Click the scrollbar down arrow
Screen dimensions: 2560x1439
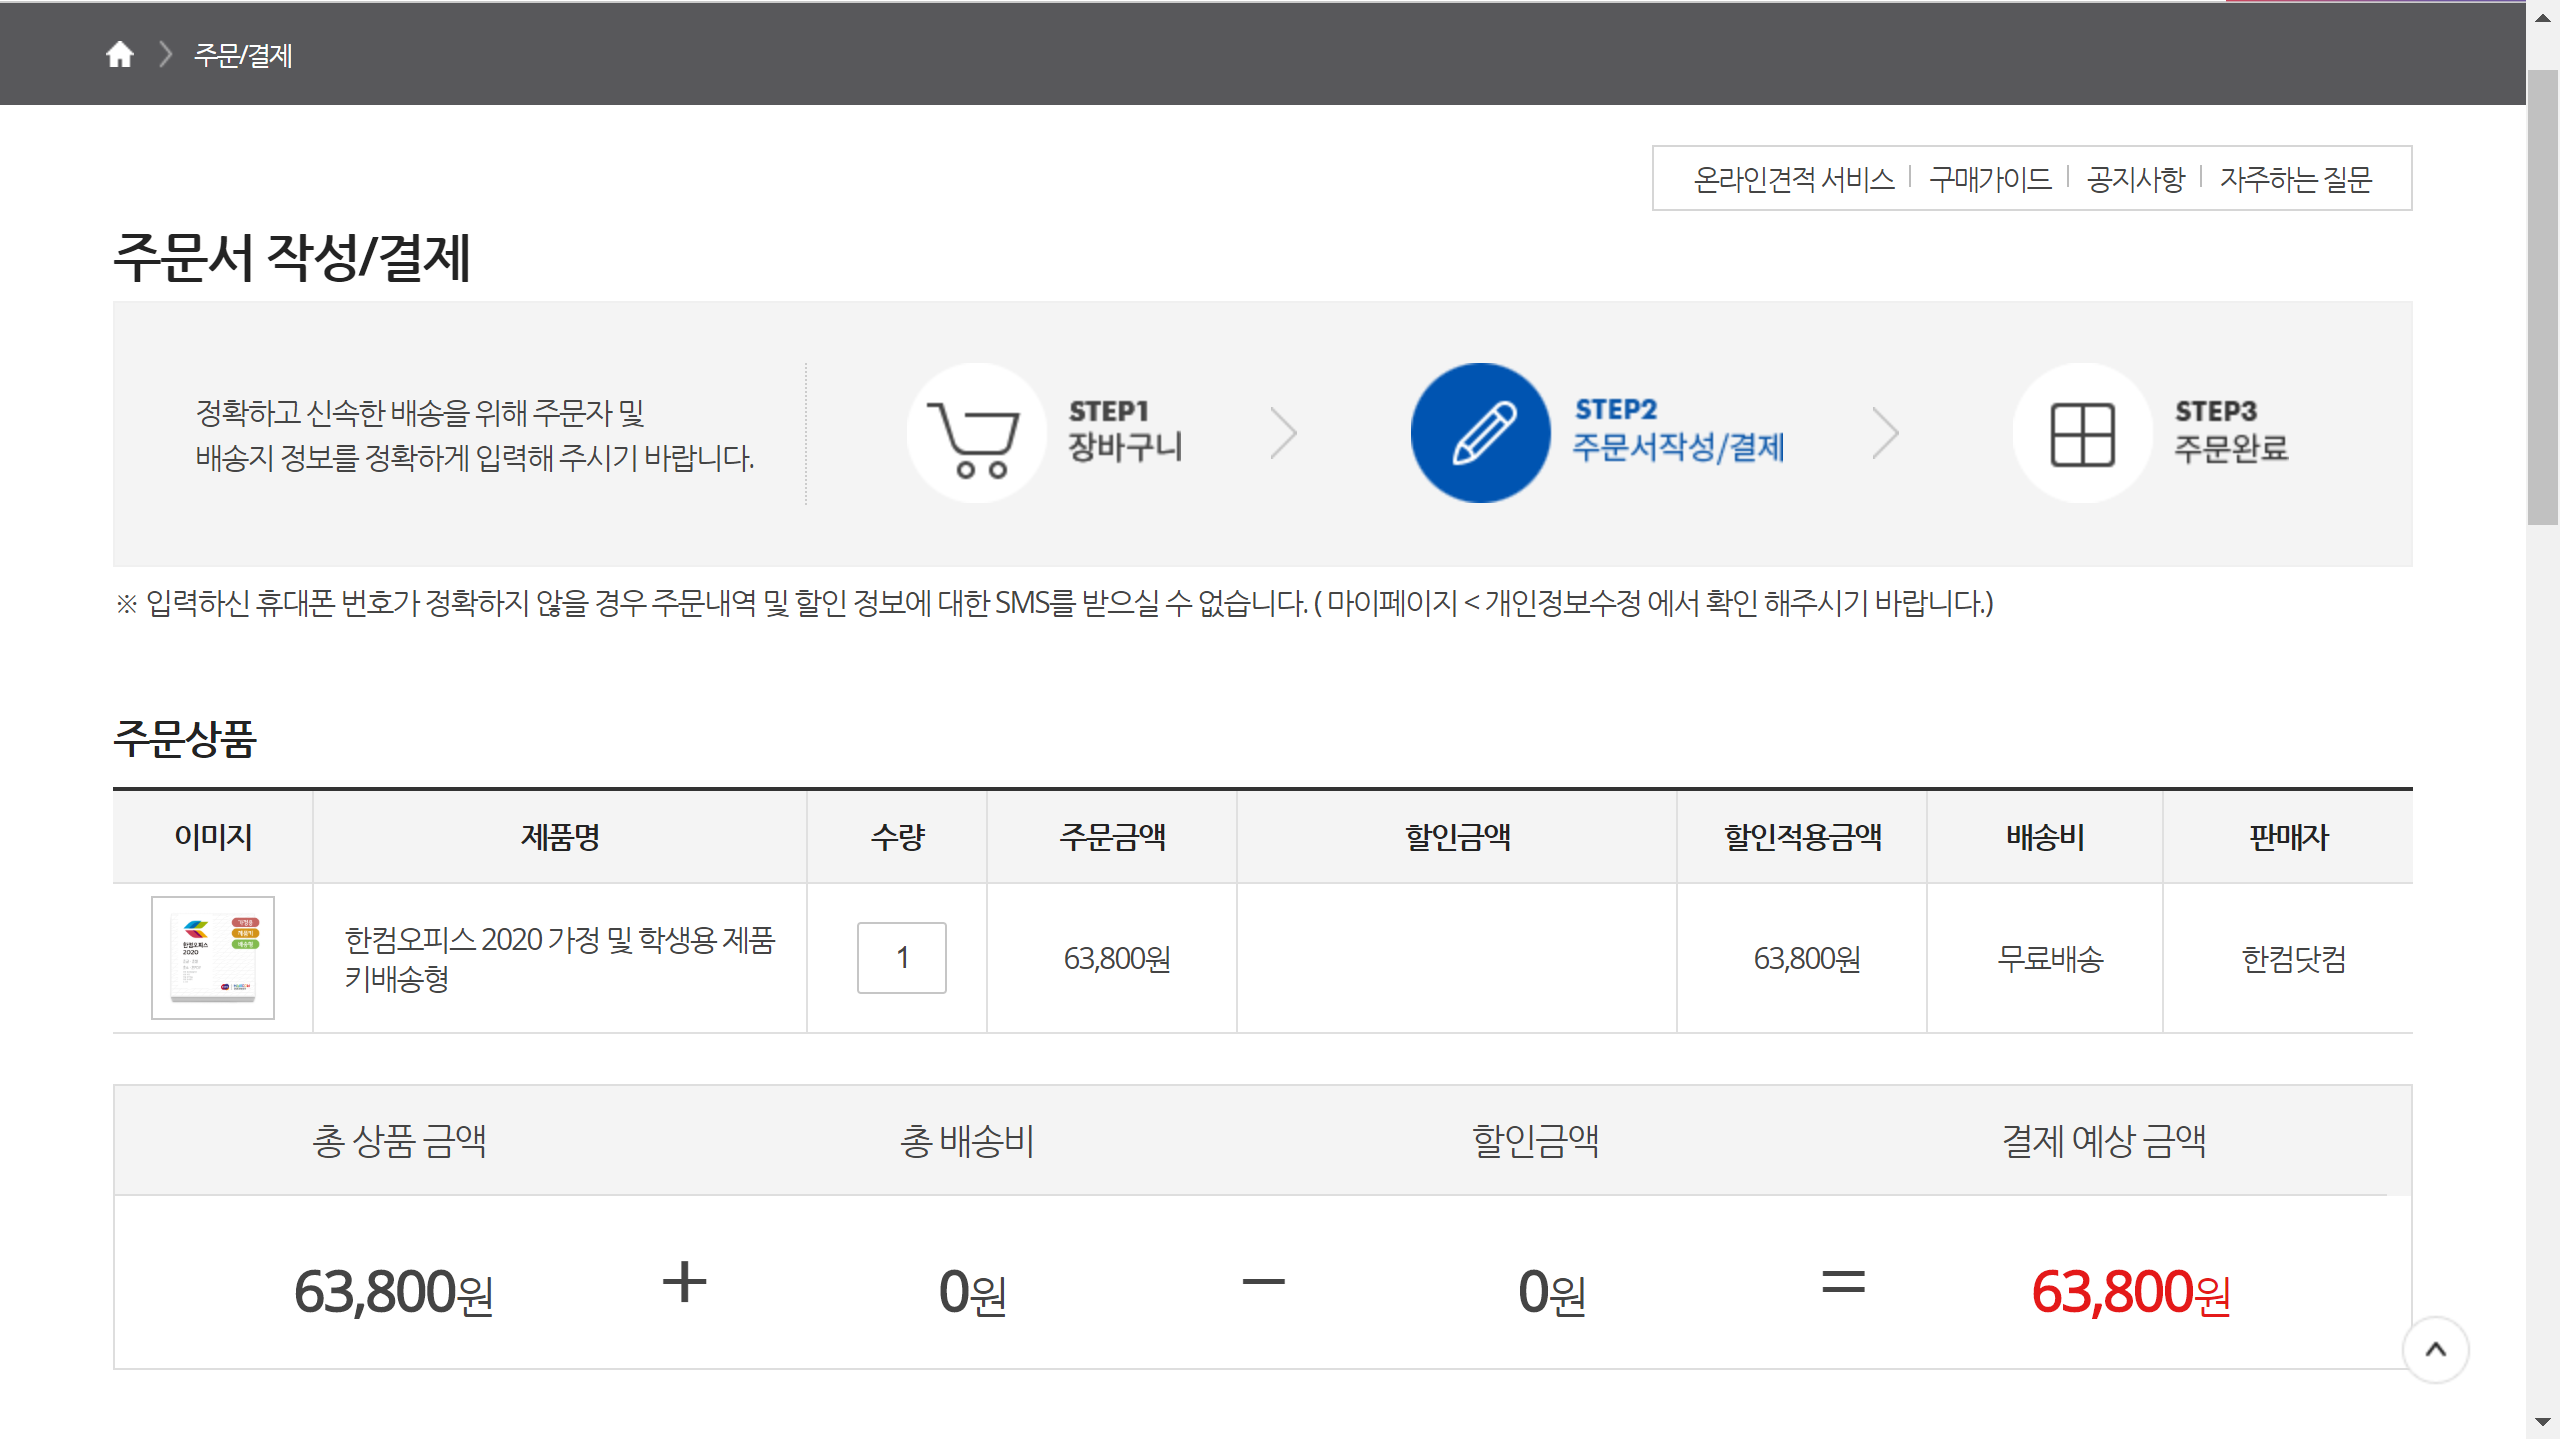(x=2543, y=1423)
